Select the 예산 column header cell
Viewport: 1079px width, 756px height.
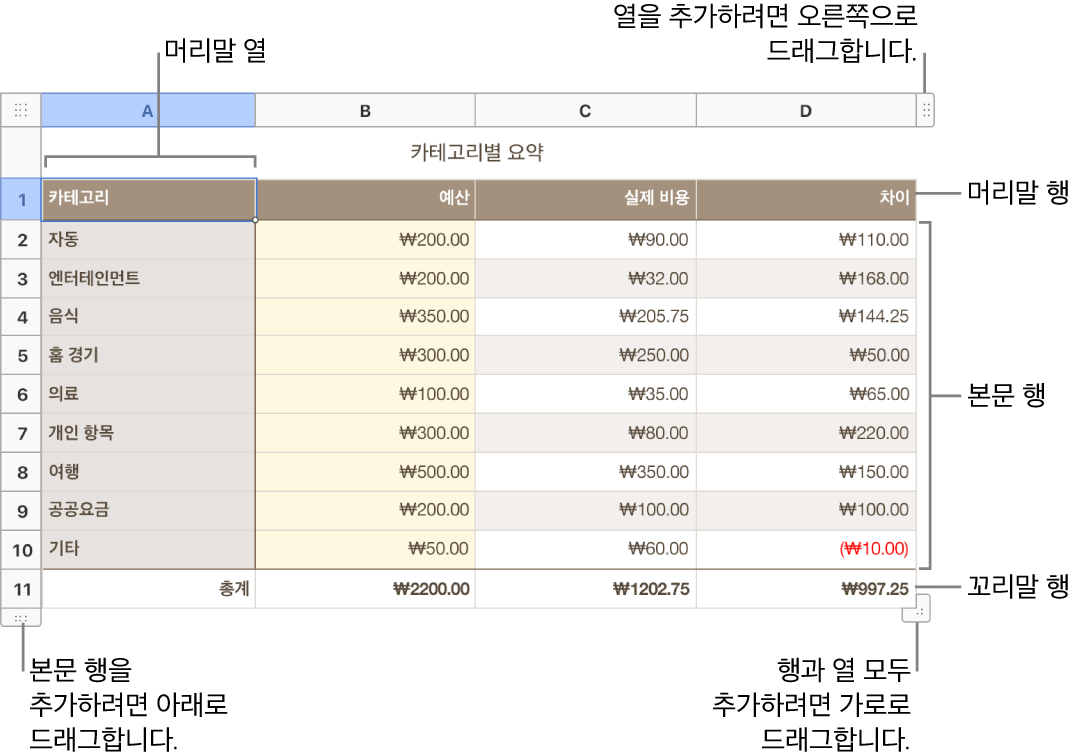365,199
